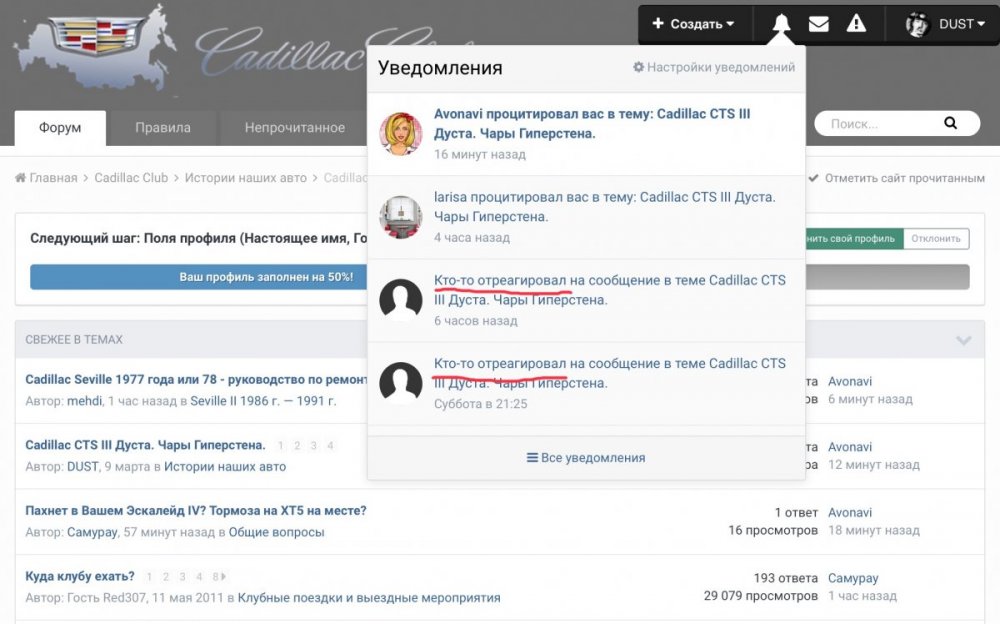Open the Непрочитанное tab
This screenshot has height=624, width=1000.
tap(295, 128)
